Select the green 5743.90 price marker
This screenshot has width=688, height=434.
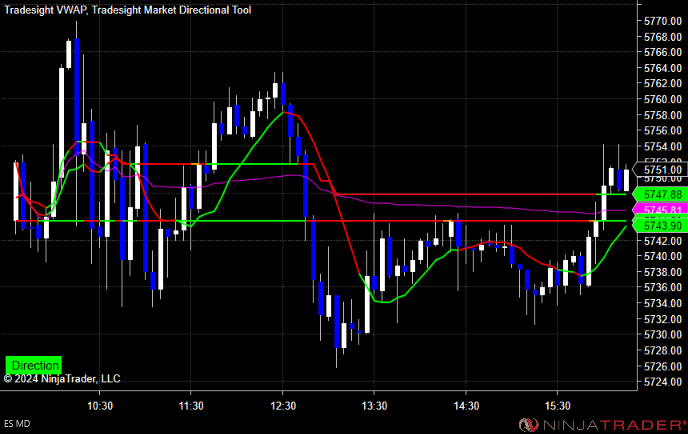click(x=660, y=226)
